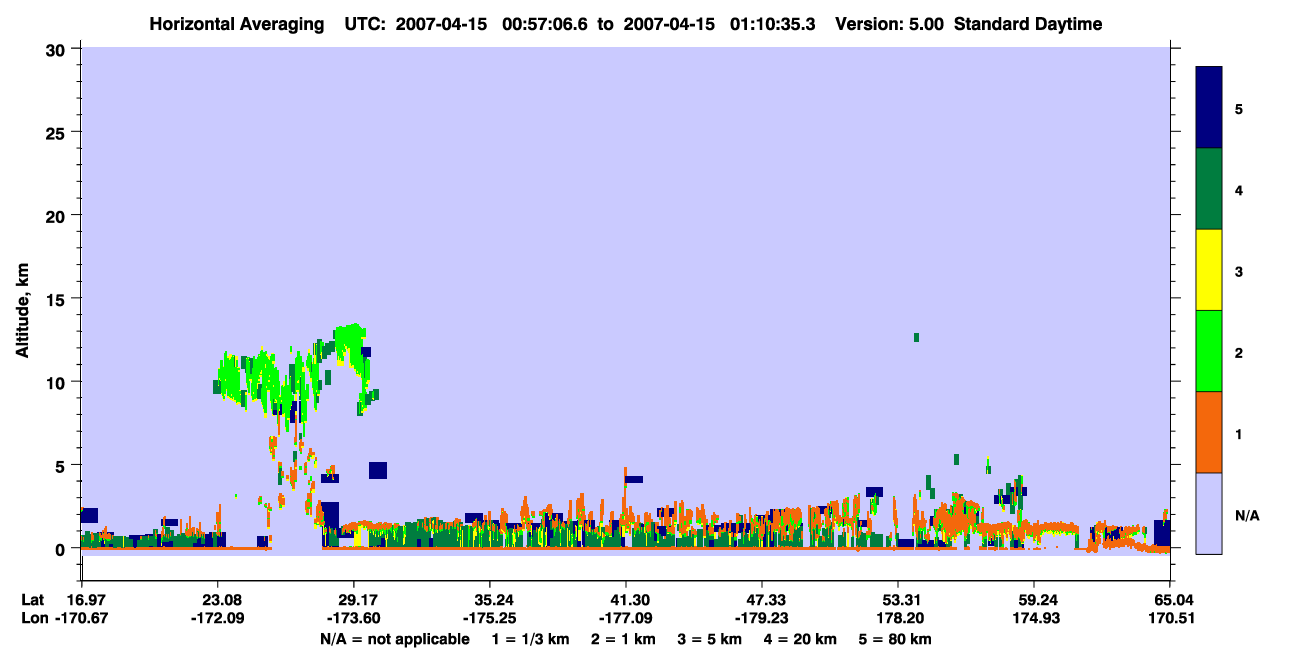Click the latitude value 29.17
This screenshot has height=667, width=1300.
click(x=353, y=600)
